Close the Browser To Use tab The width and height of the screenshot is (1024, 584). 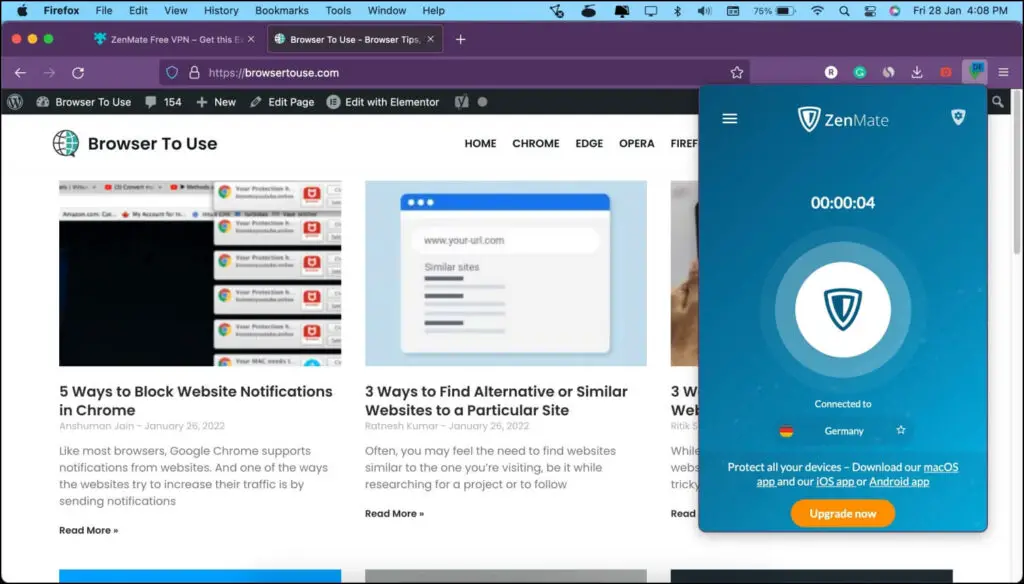(430, 39)
